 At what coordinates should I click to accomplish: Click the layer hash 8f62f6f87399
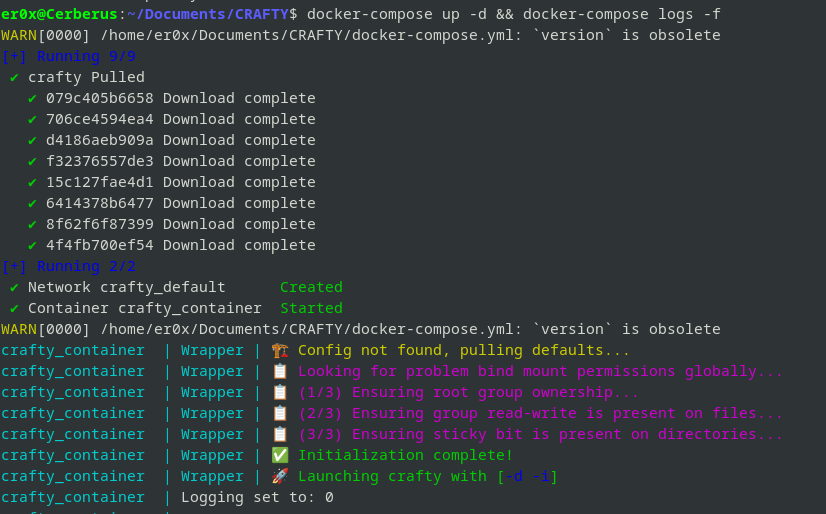[x=100, y=224]
